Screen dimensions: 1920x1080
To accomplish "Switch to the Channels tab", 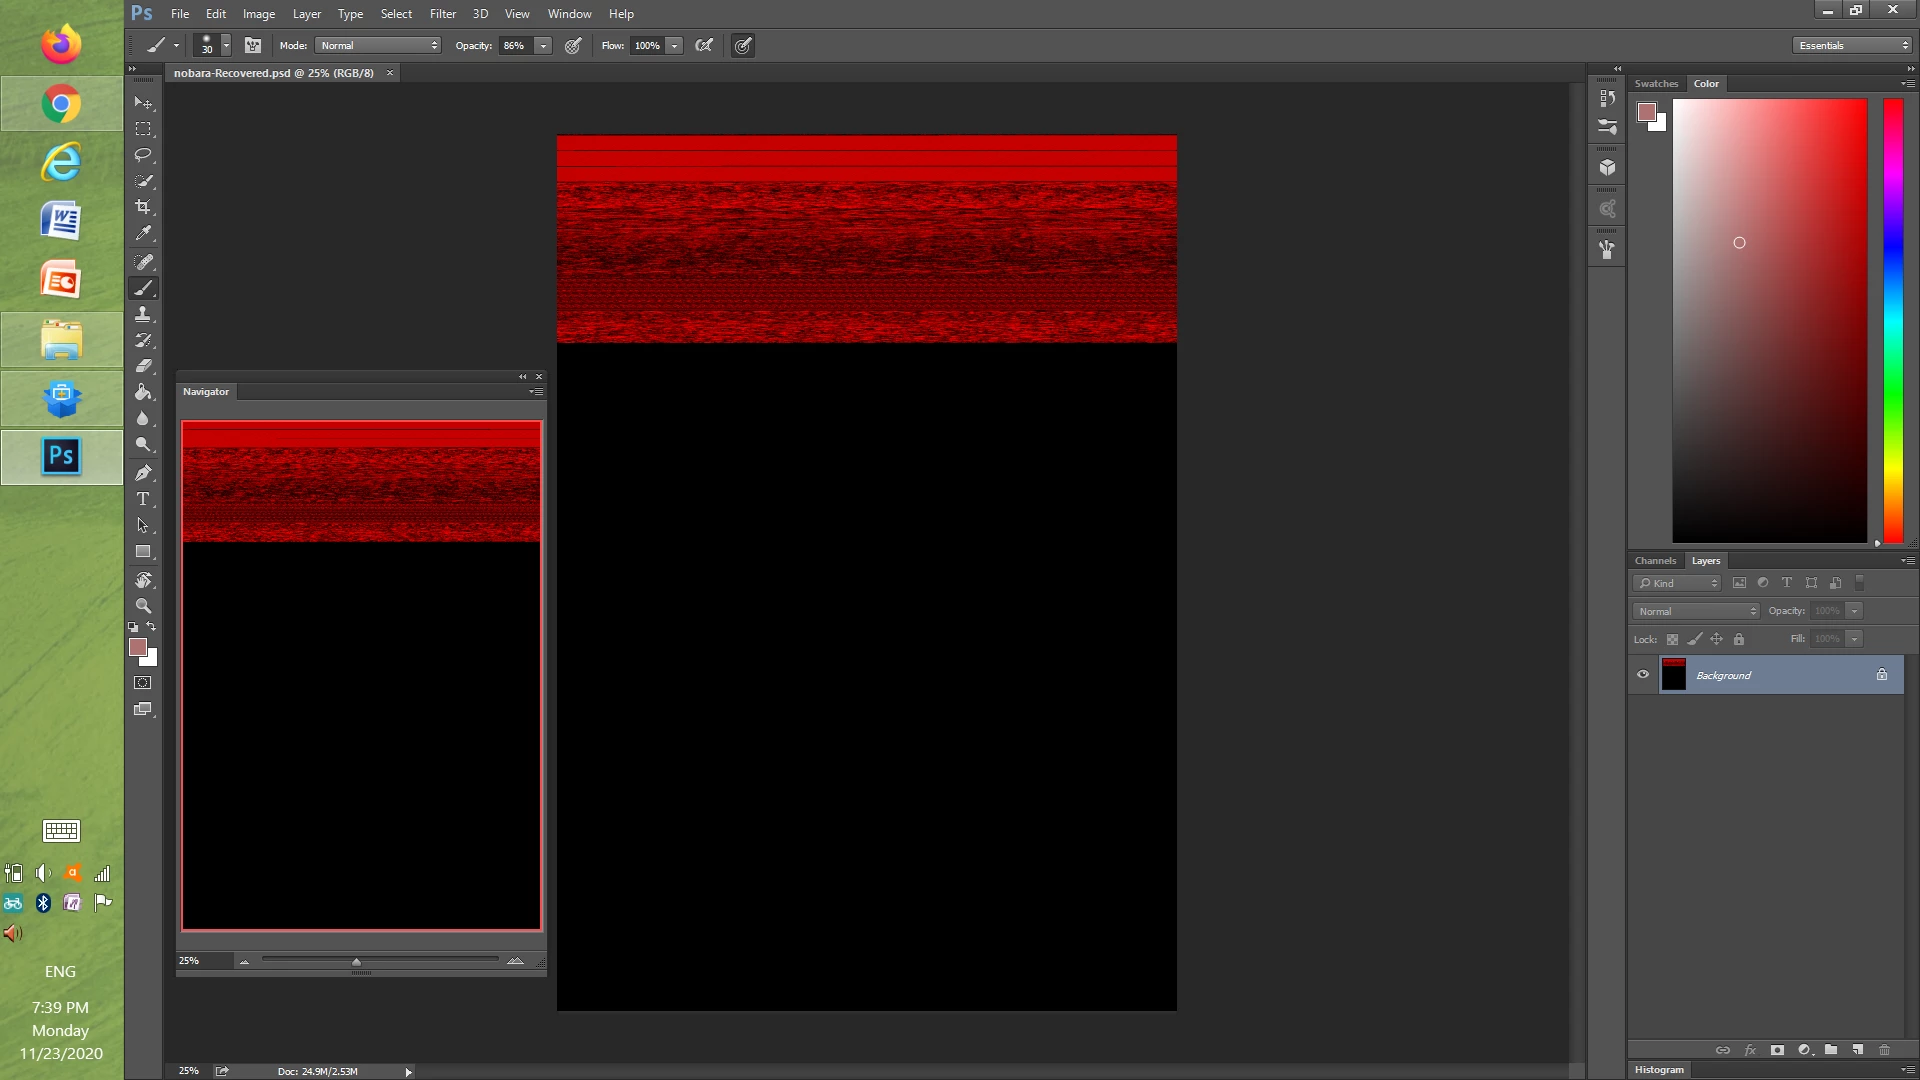I will (1655, 561).
